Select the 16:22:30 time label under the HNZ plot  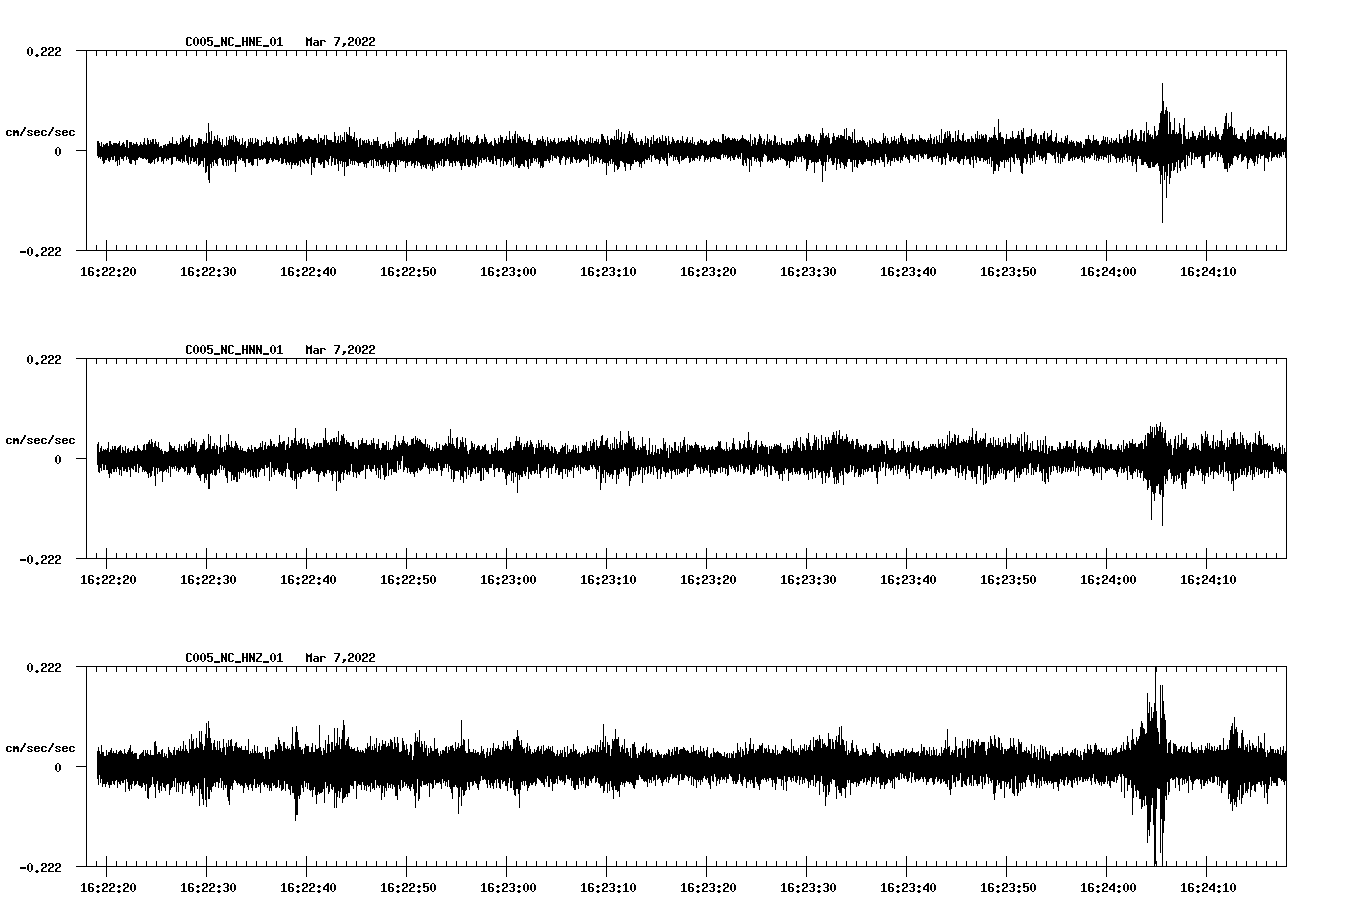pyautogui.click(x=208, y=887)
